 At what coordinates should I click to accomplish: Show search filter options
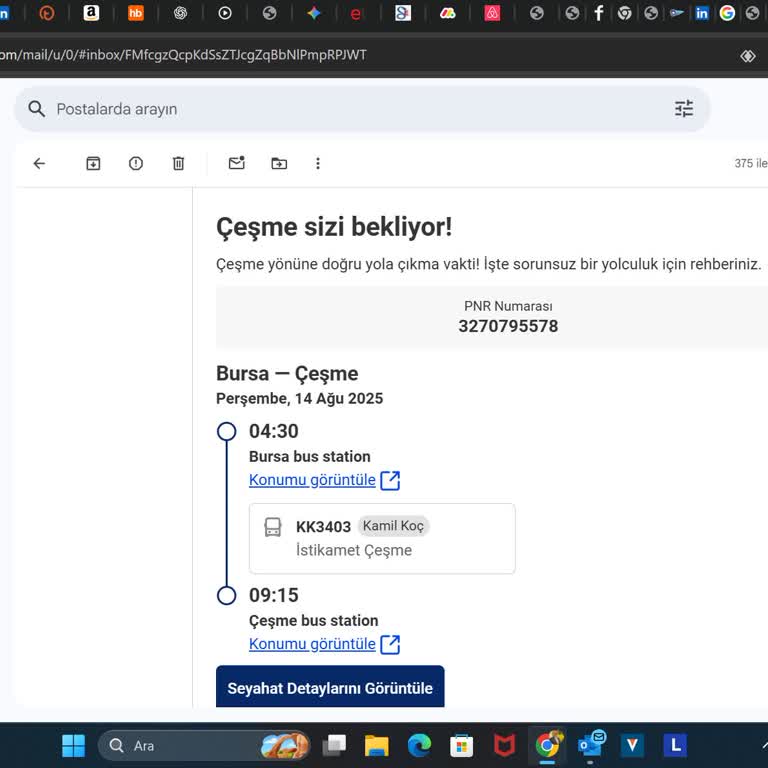(x=684, y=109)
